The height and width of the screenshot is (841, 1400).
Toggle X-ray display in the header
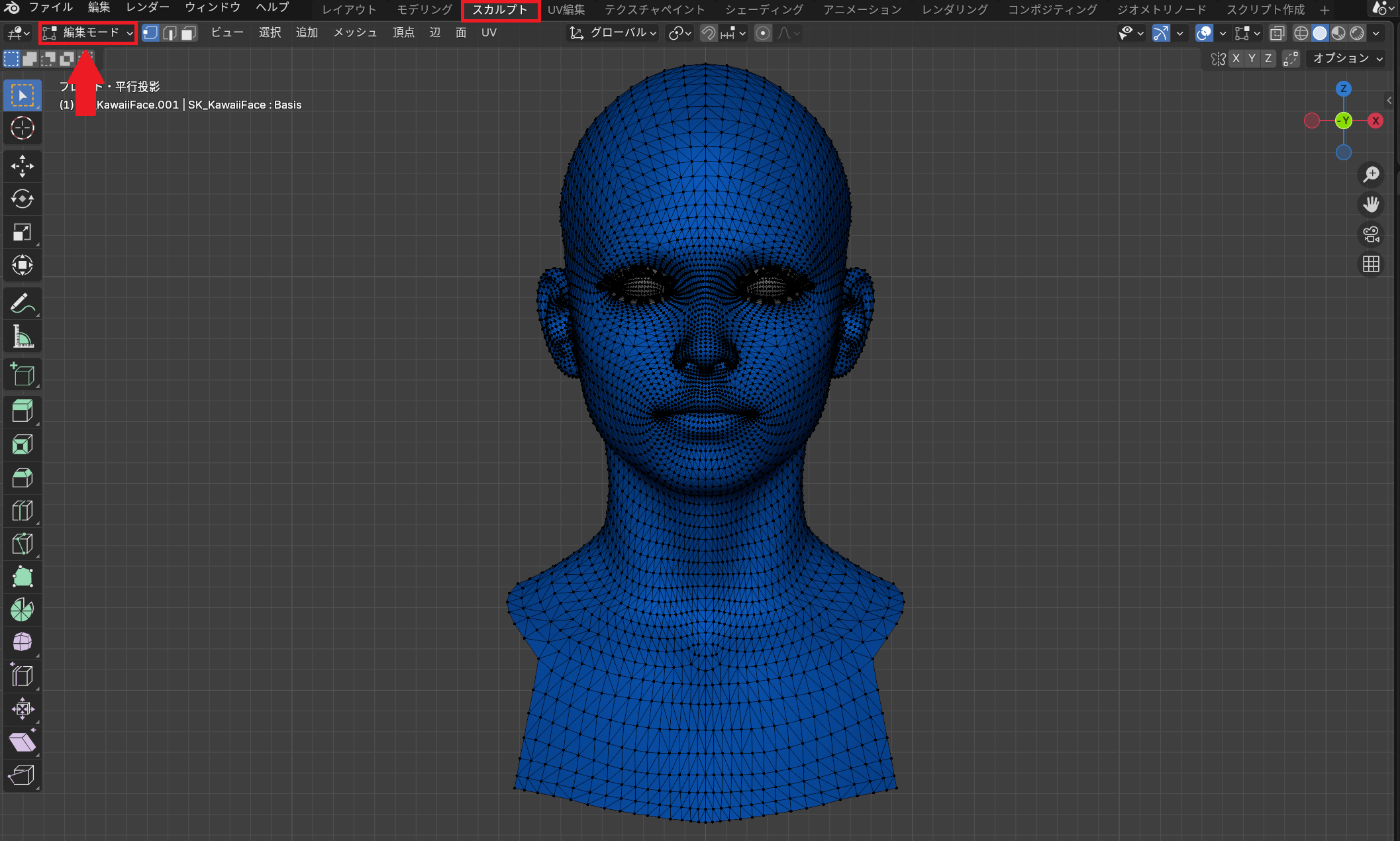(x=1277, y=33)
